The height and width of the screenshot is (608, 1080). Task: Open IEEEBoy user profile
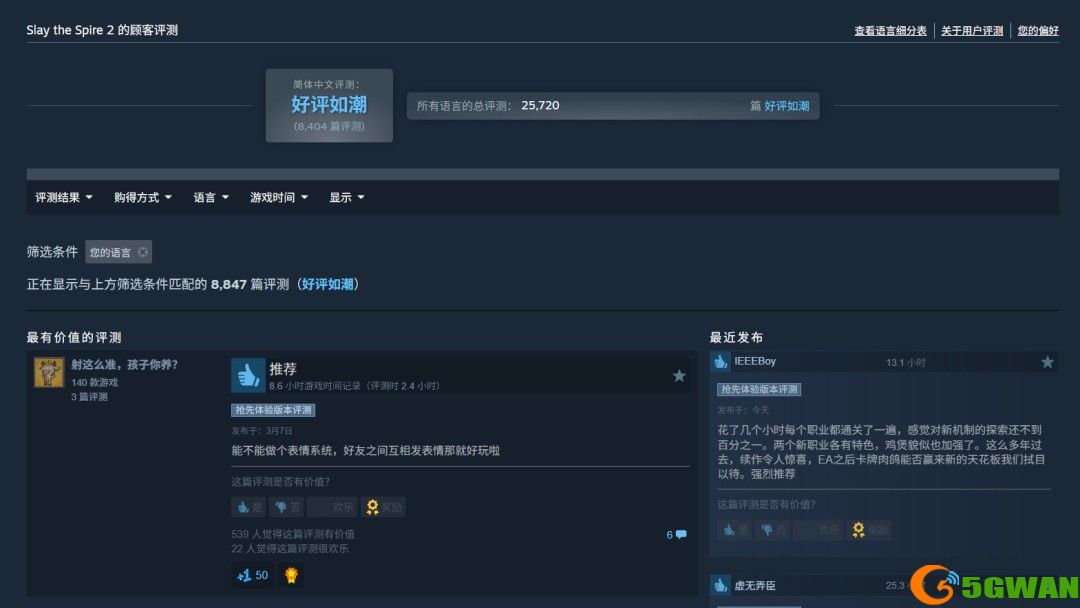(x=755, y=361)
